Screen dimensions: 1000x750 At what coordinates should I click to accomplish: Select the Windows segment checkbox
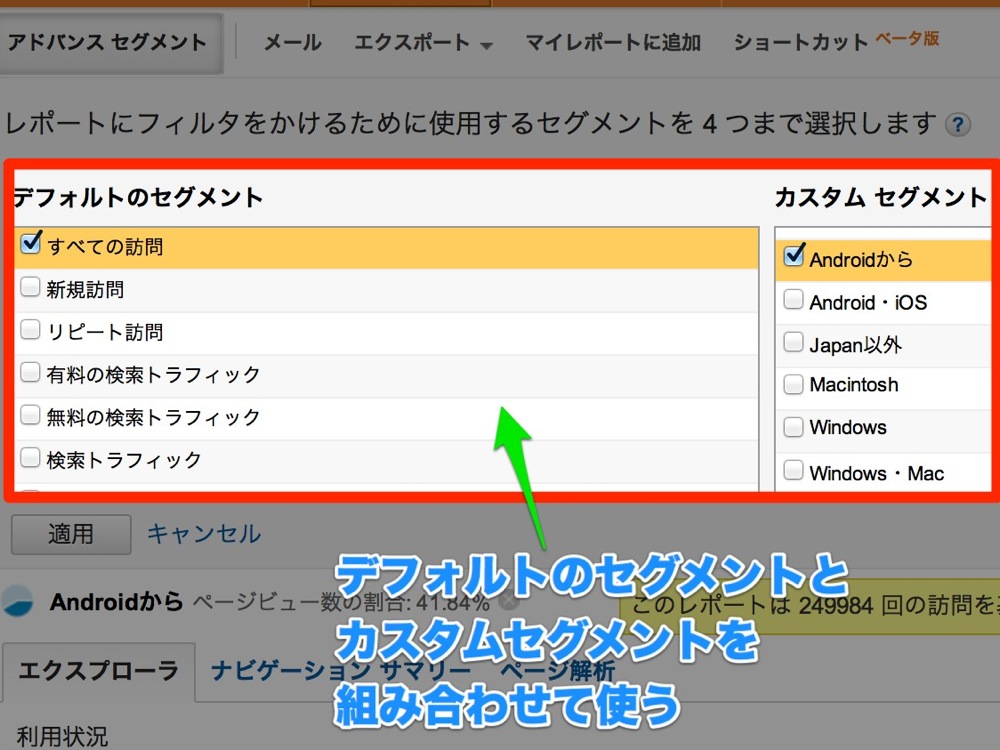pos(793,427)
